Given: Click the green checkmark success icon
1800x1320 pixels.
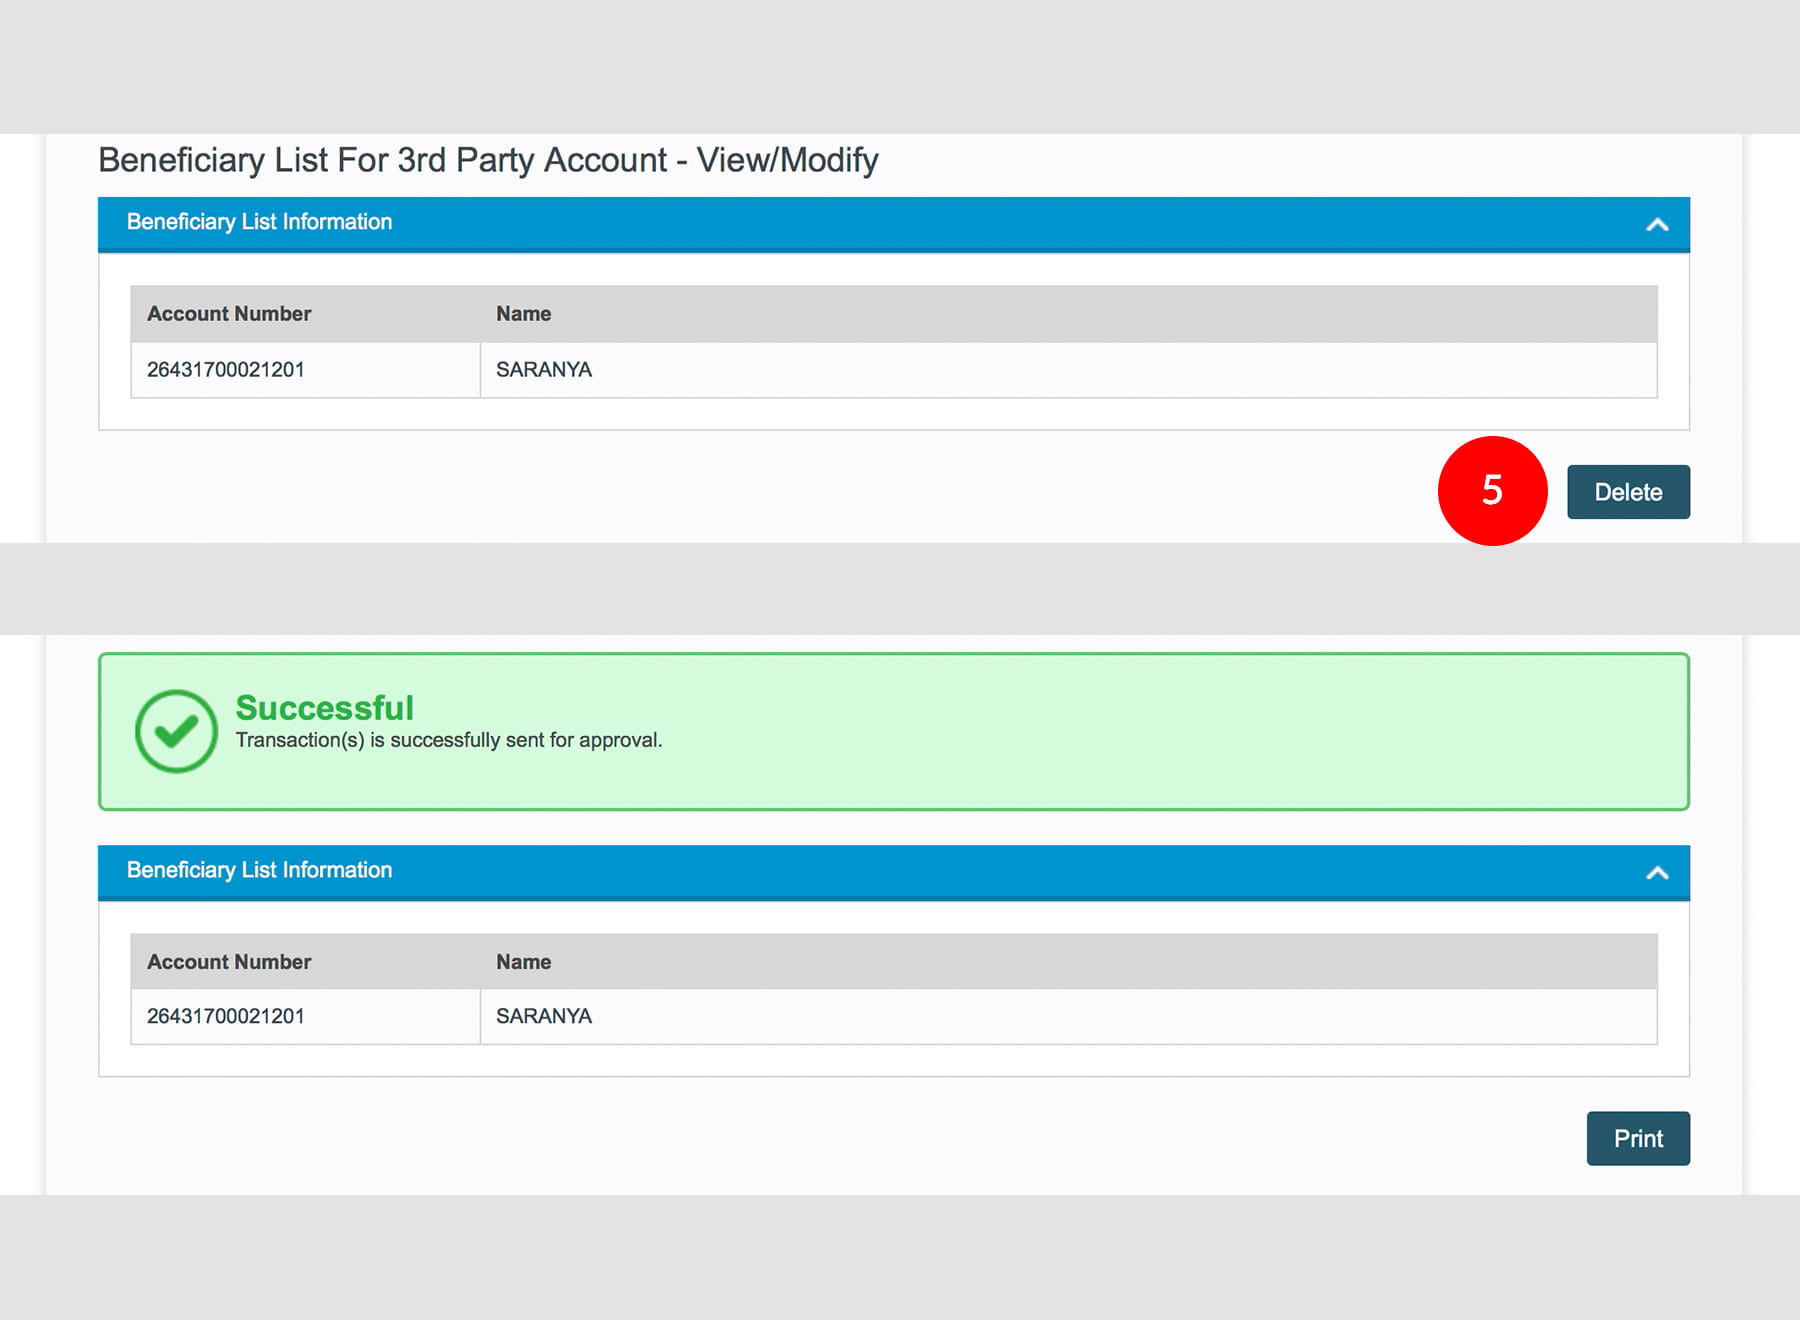Looking at the screenshot, I should coord(176,731).
